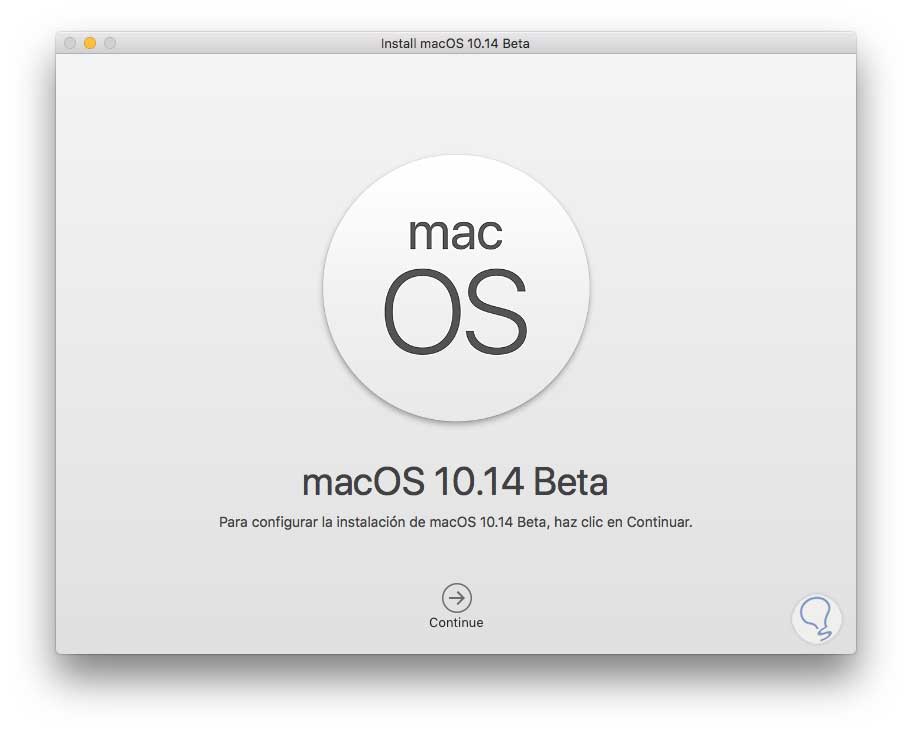Image resolution: width=912 pixels, height=734 pixels.
Task: Click the large macOS logo circle
Action: tap(457, 288)
